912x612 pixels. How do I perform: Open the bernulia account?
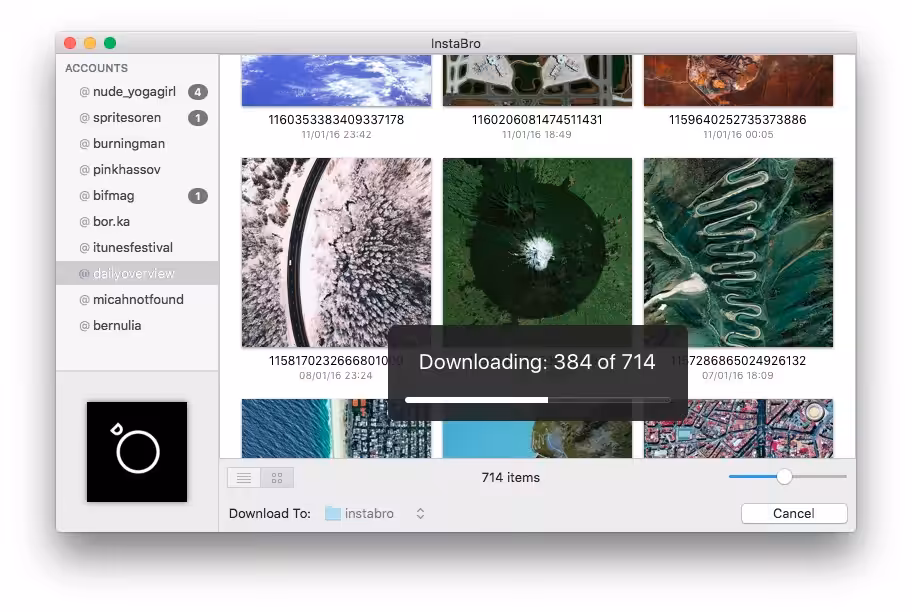click(116, 325)
